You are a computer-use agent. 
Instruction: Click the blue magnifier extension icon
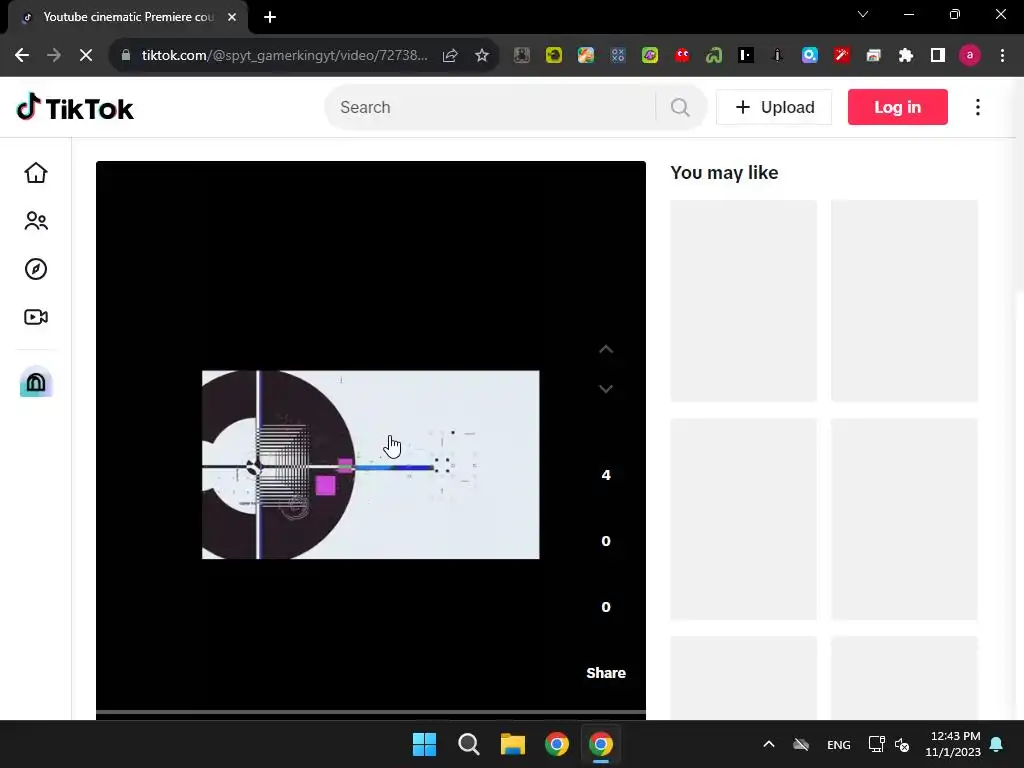[x=810, y=56]
